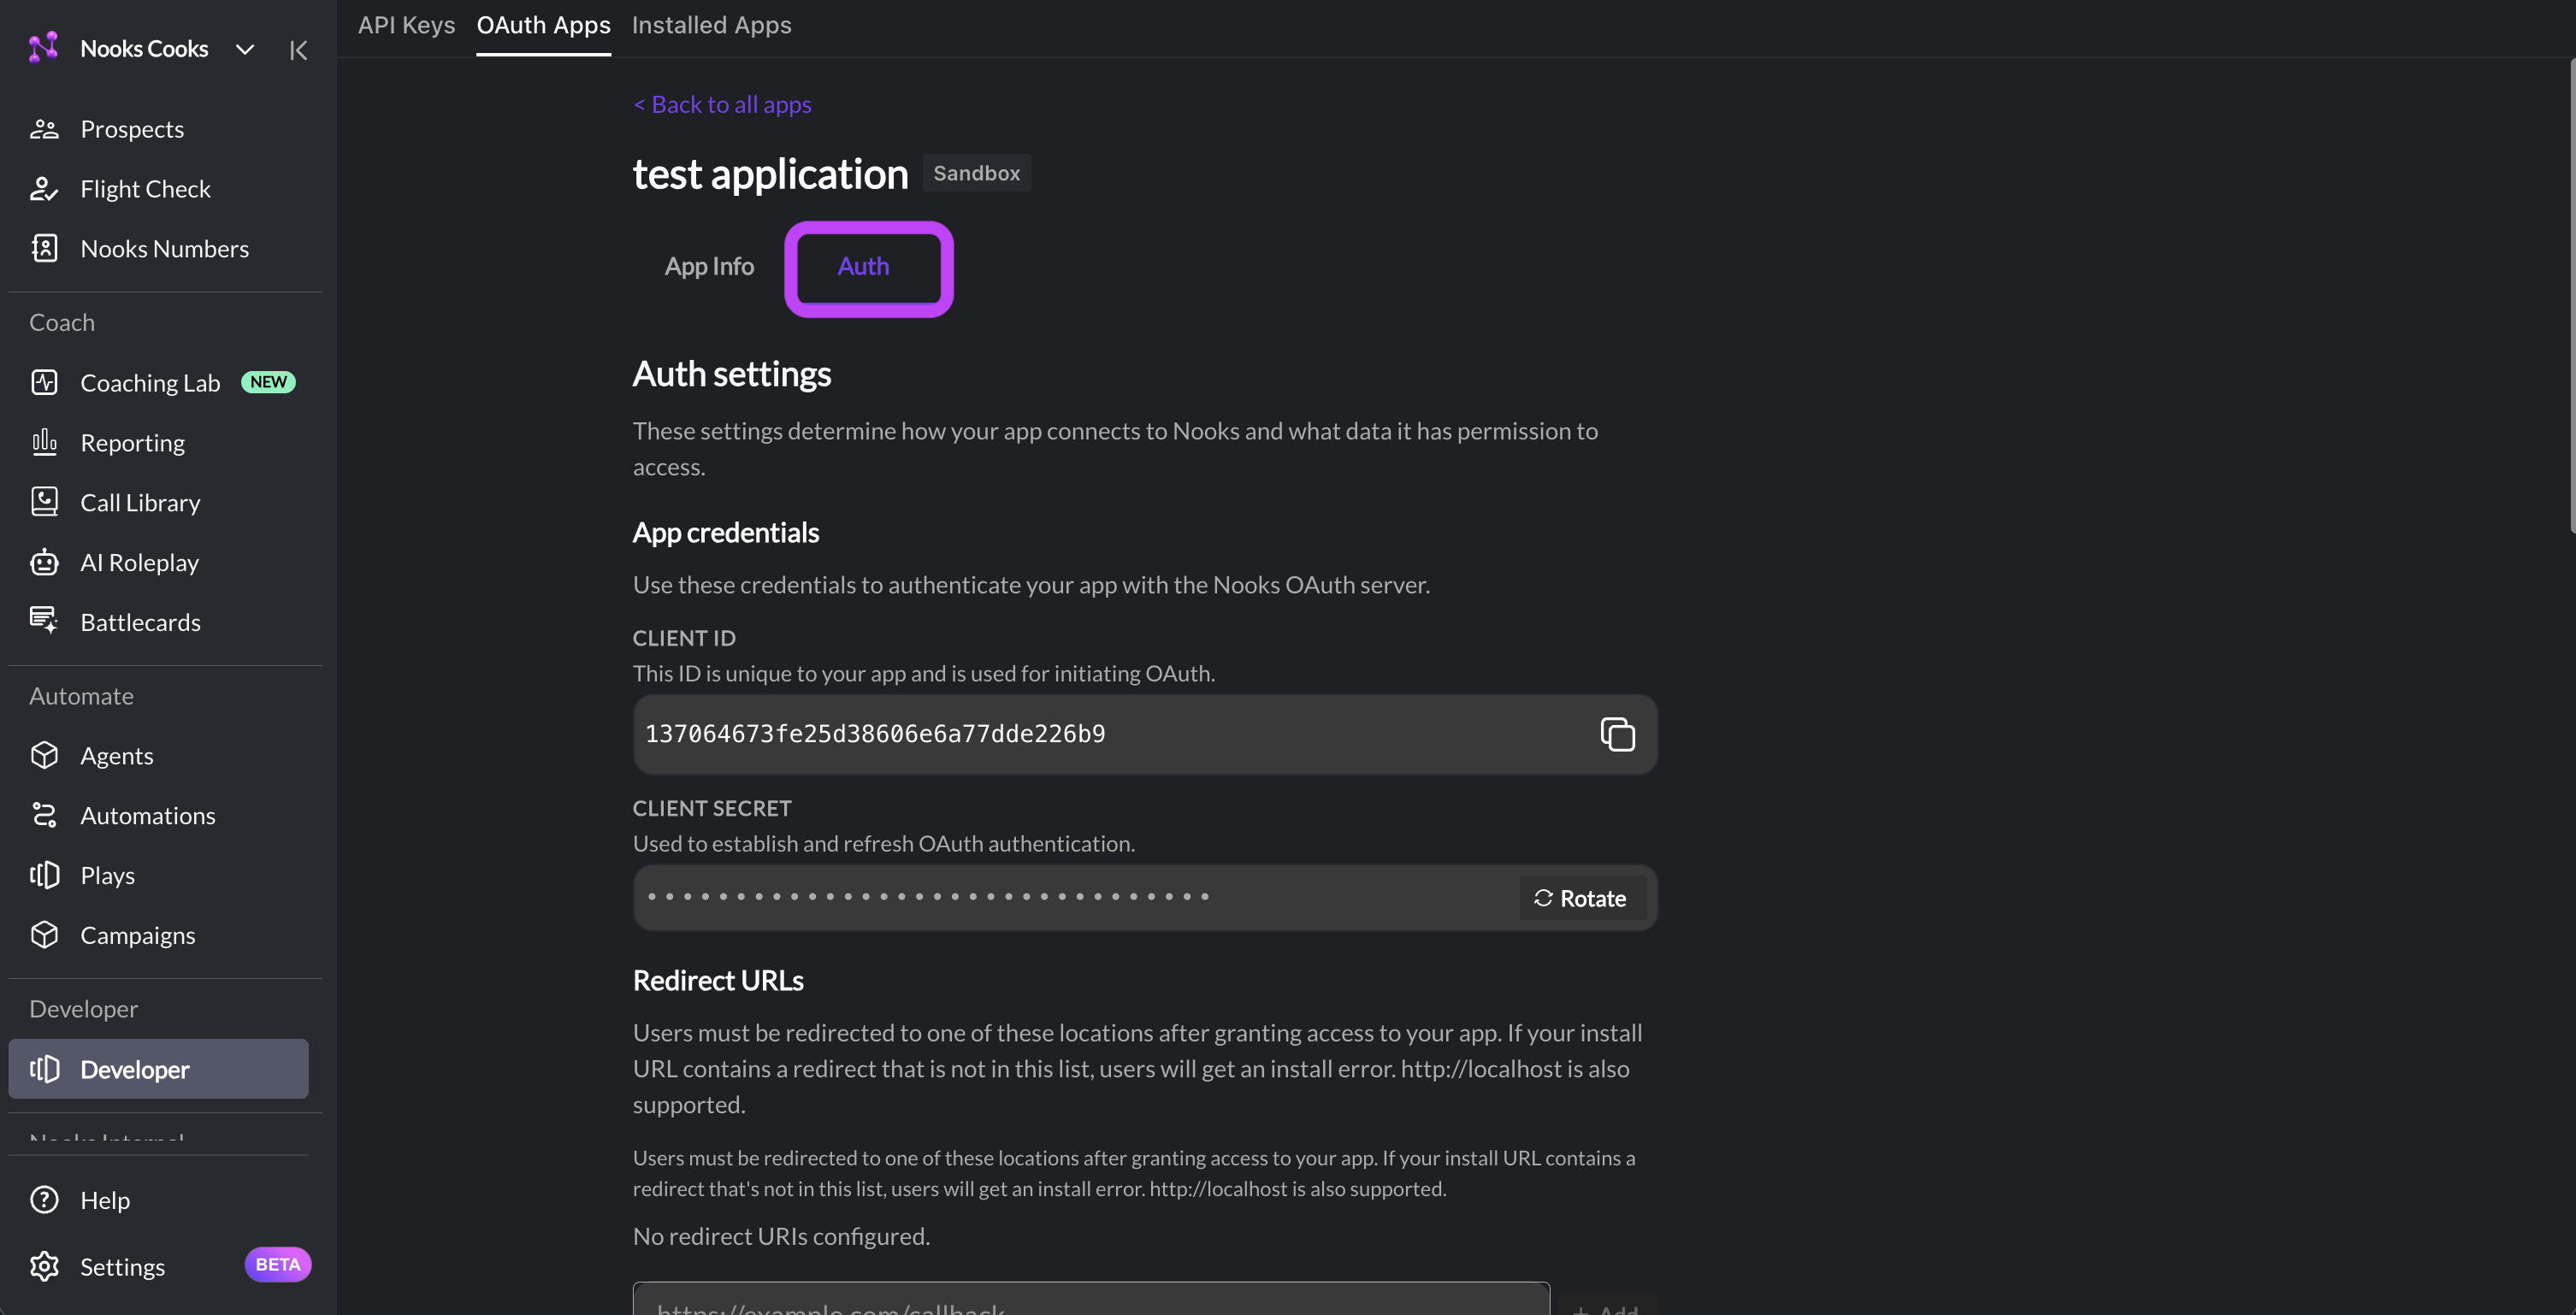2576x1315 pixels.
Task: Click the Battlecards icon
Action: click(x=44, y=621)
